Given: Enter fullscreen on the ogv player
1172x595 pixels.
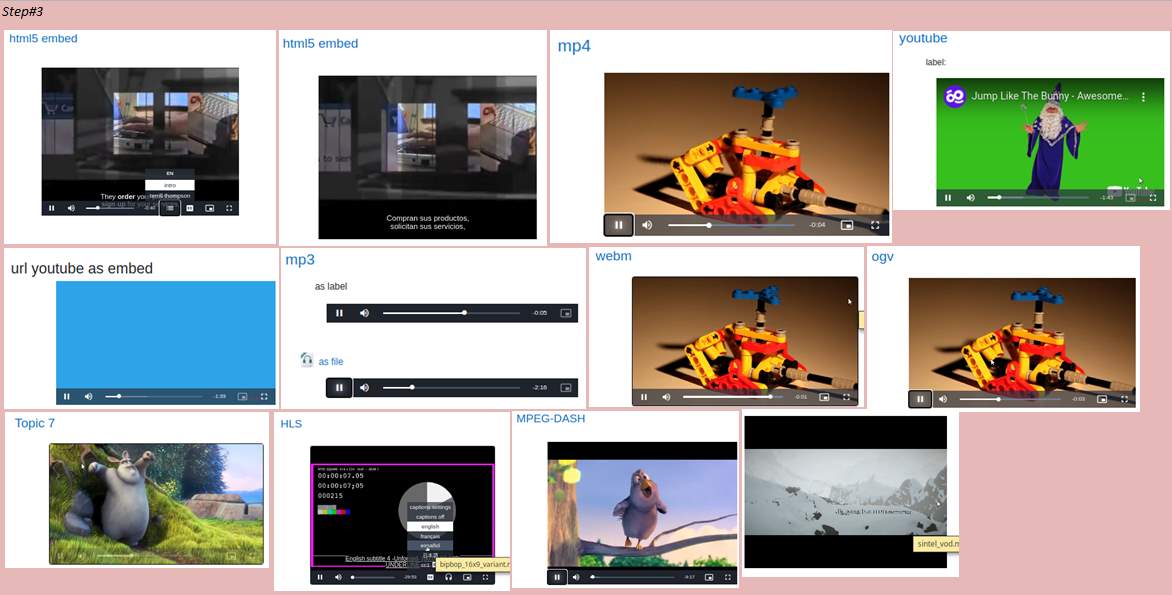Looking at the screenshot, I should (1124, 399).
